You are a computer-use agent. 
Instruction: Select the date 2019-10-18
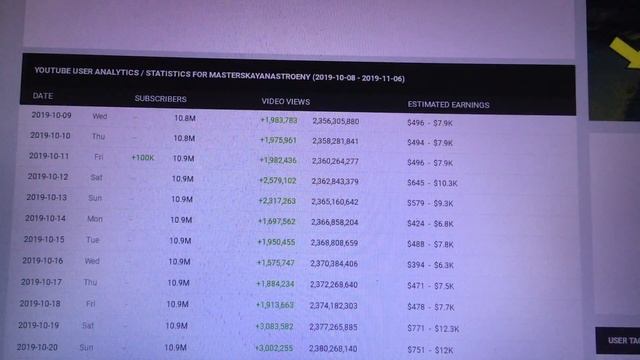[x=40, y=303]
